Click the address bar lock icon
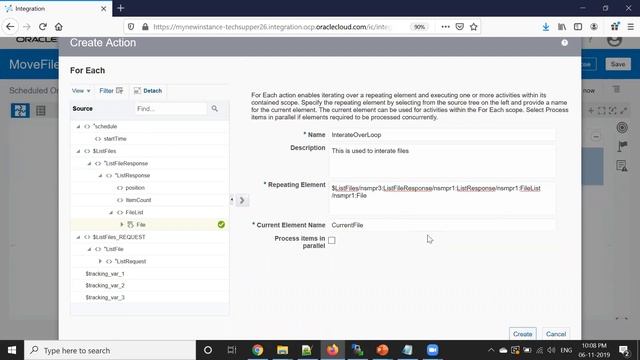640x360 pixels. tap(145, 27)
